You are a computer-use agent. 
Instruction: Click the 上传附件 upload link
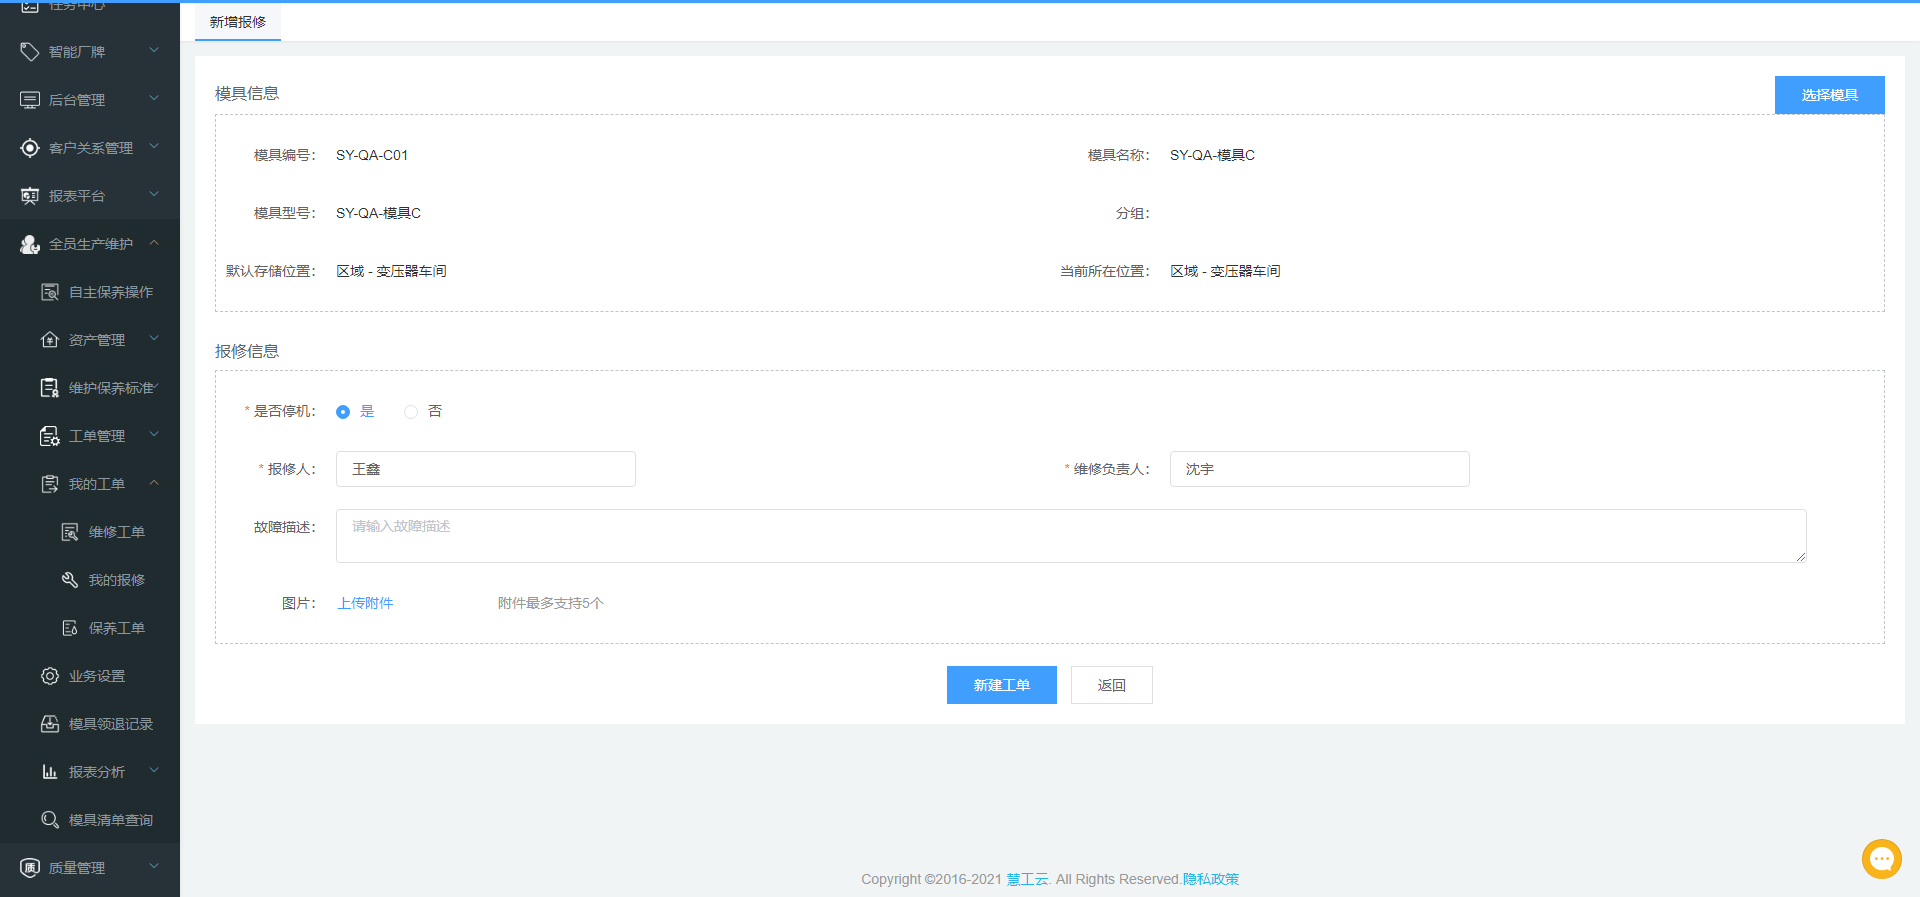pyautogui.click(x=365, y=603)
